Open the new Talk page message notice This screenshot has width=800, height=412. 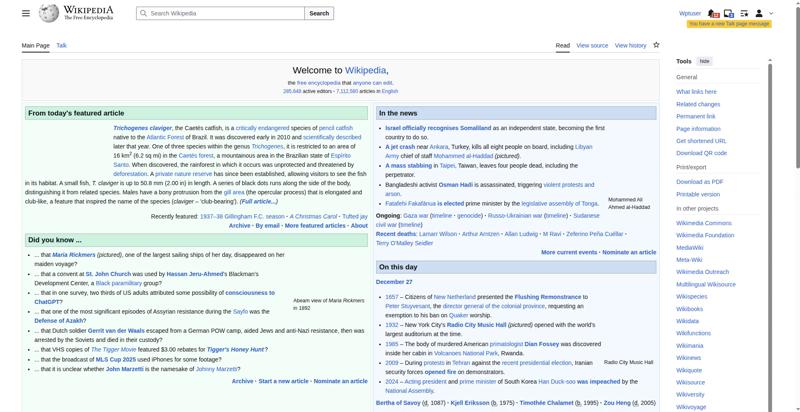pos(729,23)
